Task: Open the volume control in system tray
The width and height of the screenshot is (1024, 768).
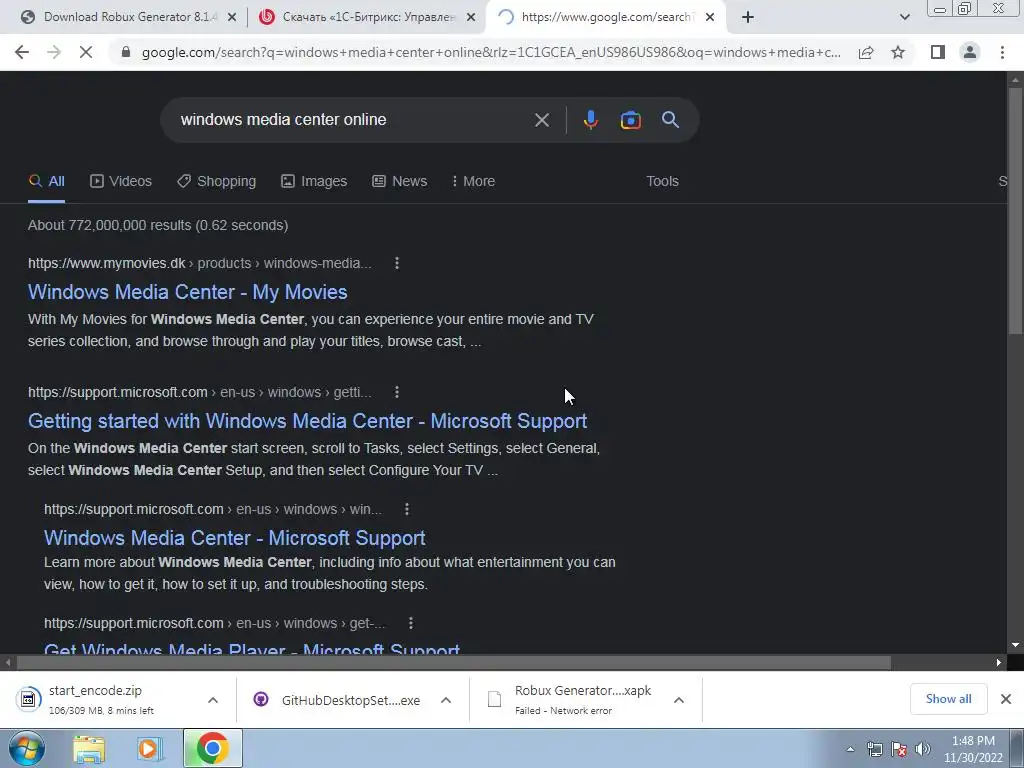Action: pos(922,749)
